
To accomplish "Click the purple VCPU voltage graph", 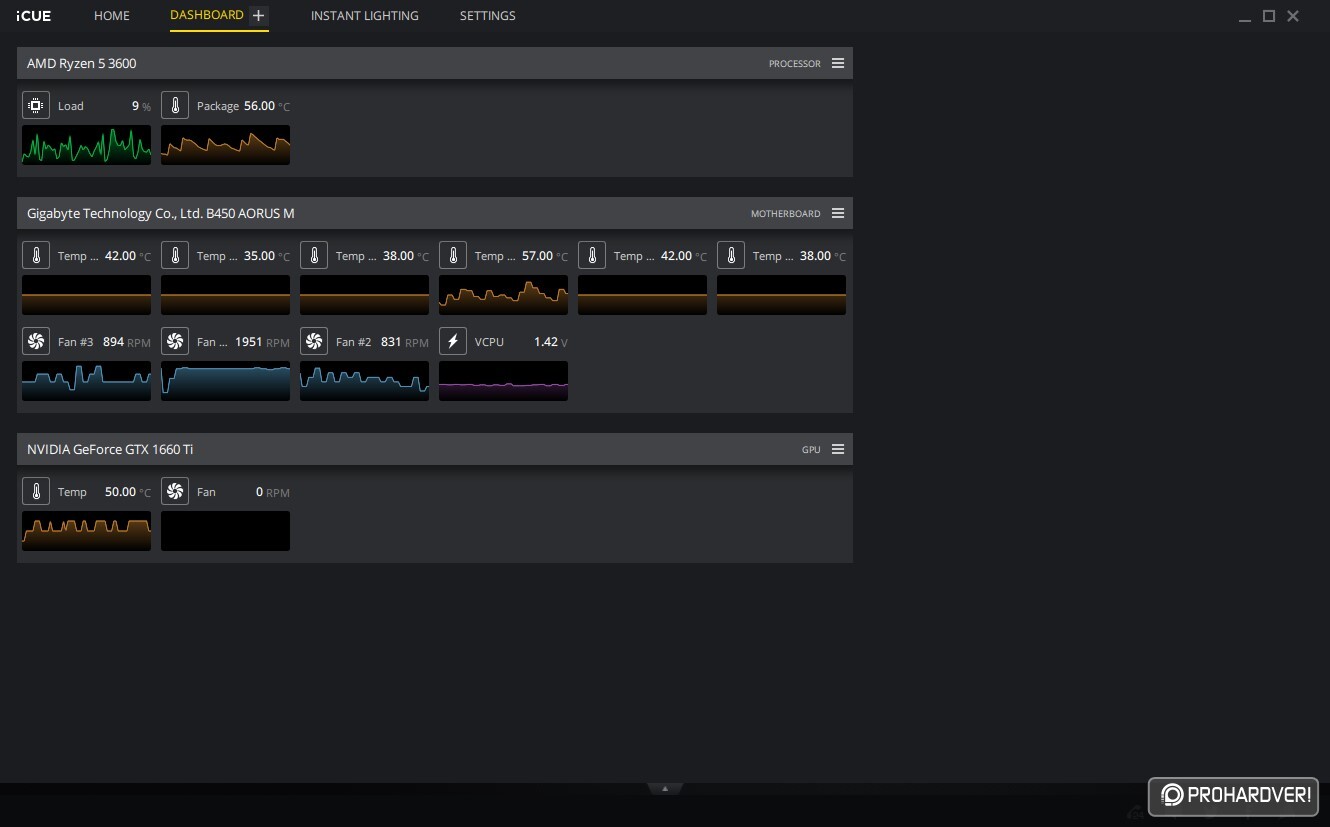I will pyautogui.click(x=503, y=381).
